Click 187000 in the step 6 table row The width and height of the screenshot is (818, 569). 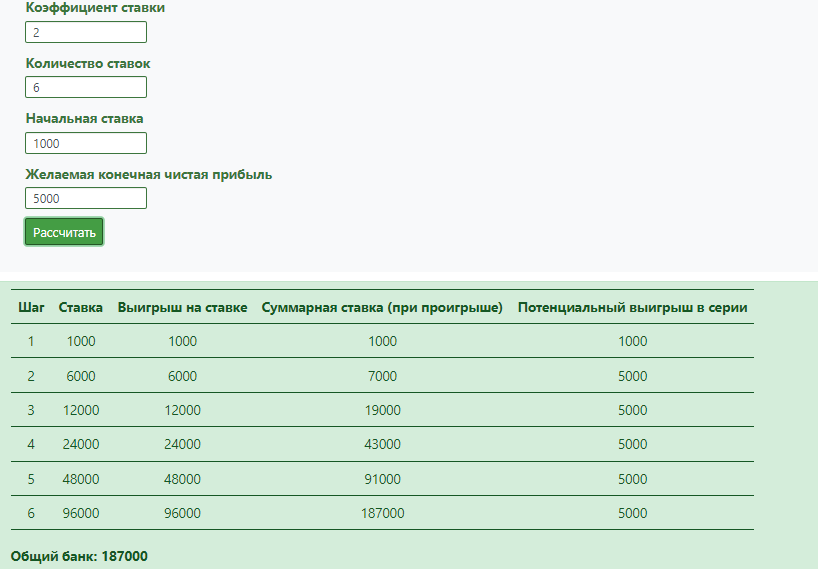tap(382, 513)
